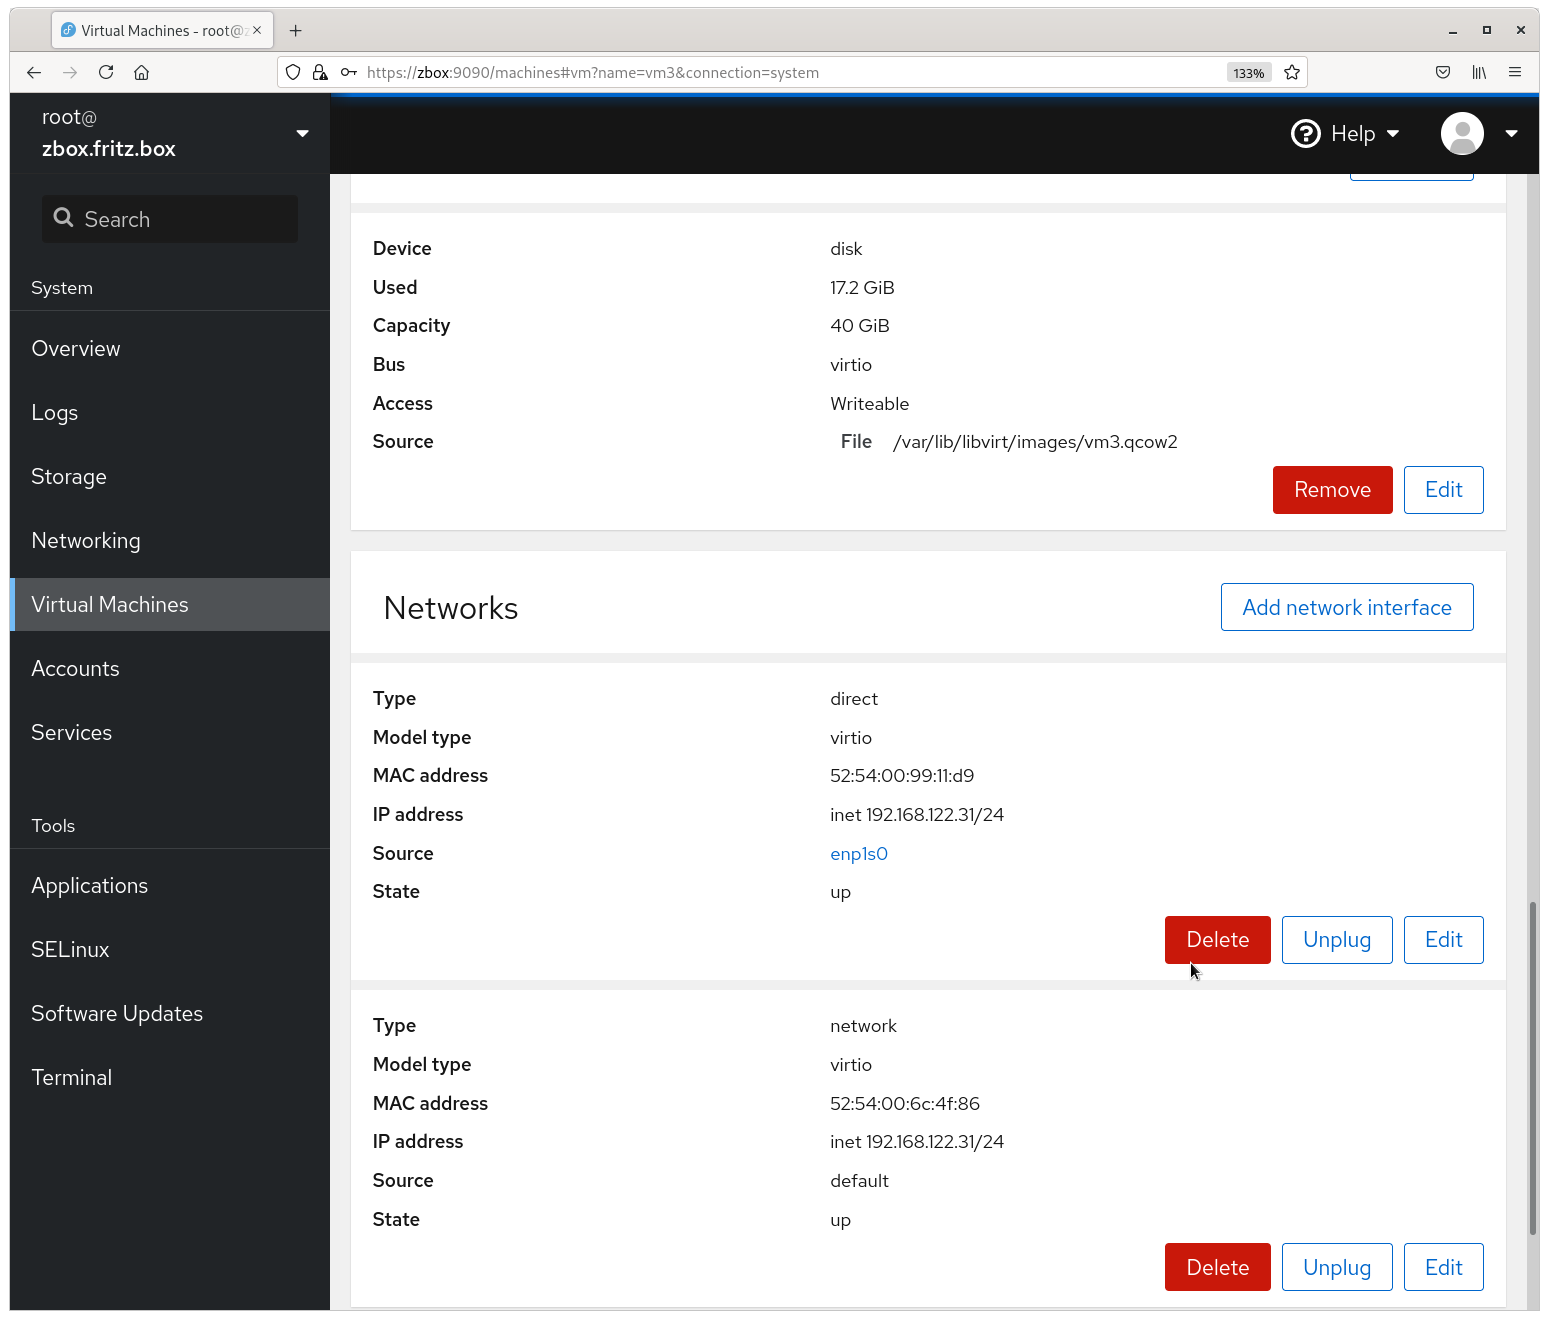The height and width of the screenshot is (1320, 1549).
Task: Click the page vertical scrollbar
Action: click(1532, 1068)
